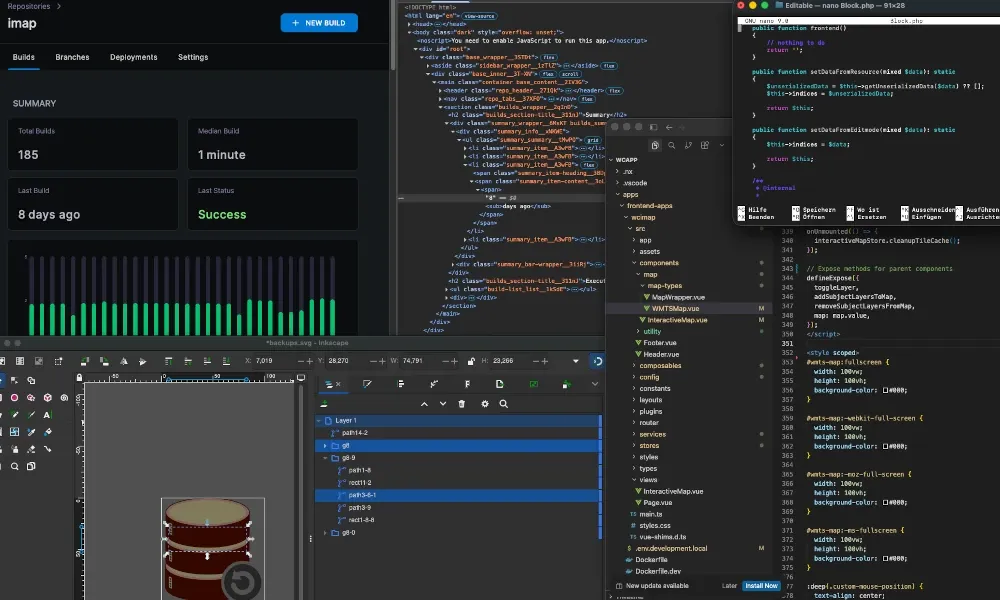
Task: Open Extensions view in code editor
Action: pyautogui.click(x=705, y=145)
